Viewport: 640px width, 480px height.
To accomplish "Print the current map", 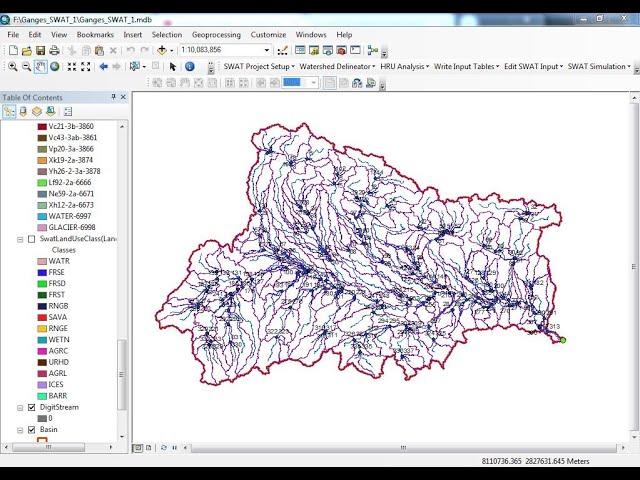I will 54,50.
